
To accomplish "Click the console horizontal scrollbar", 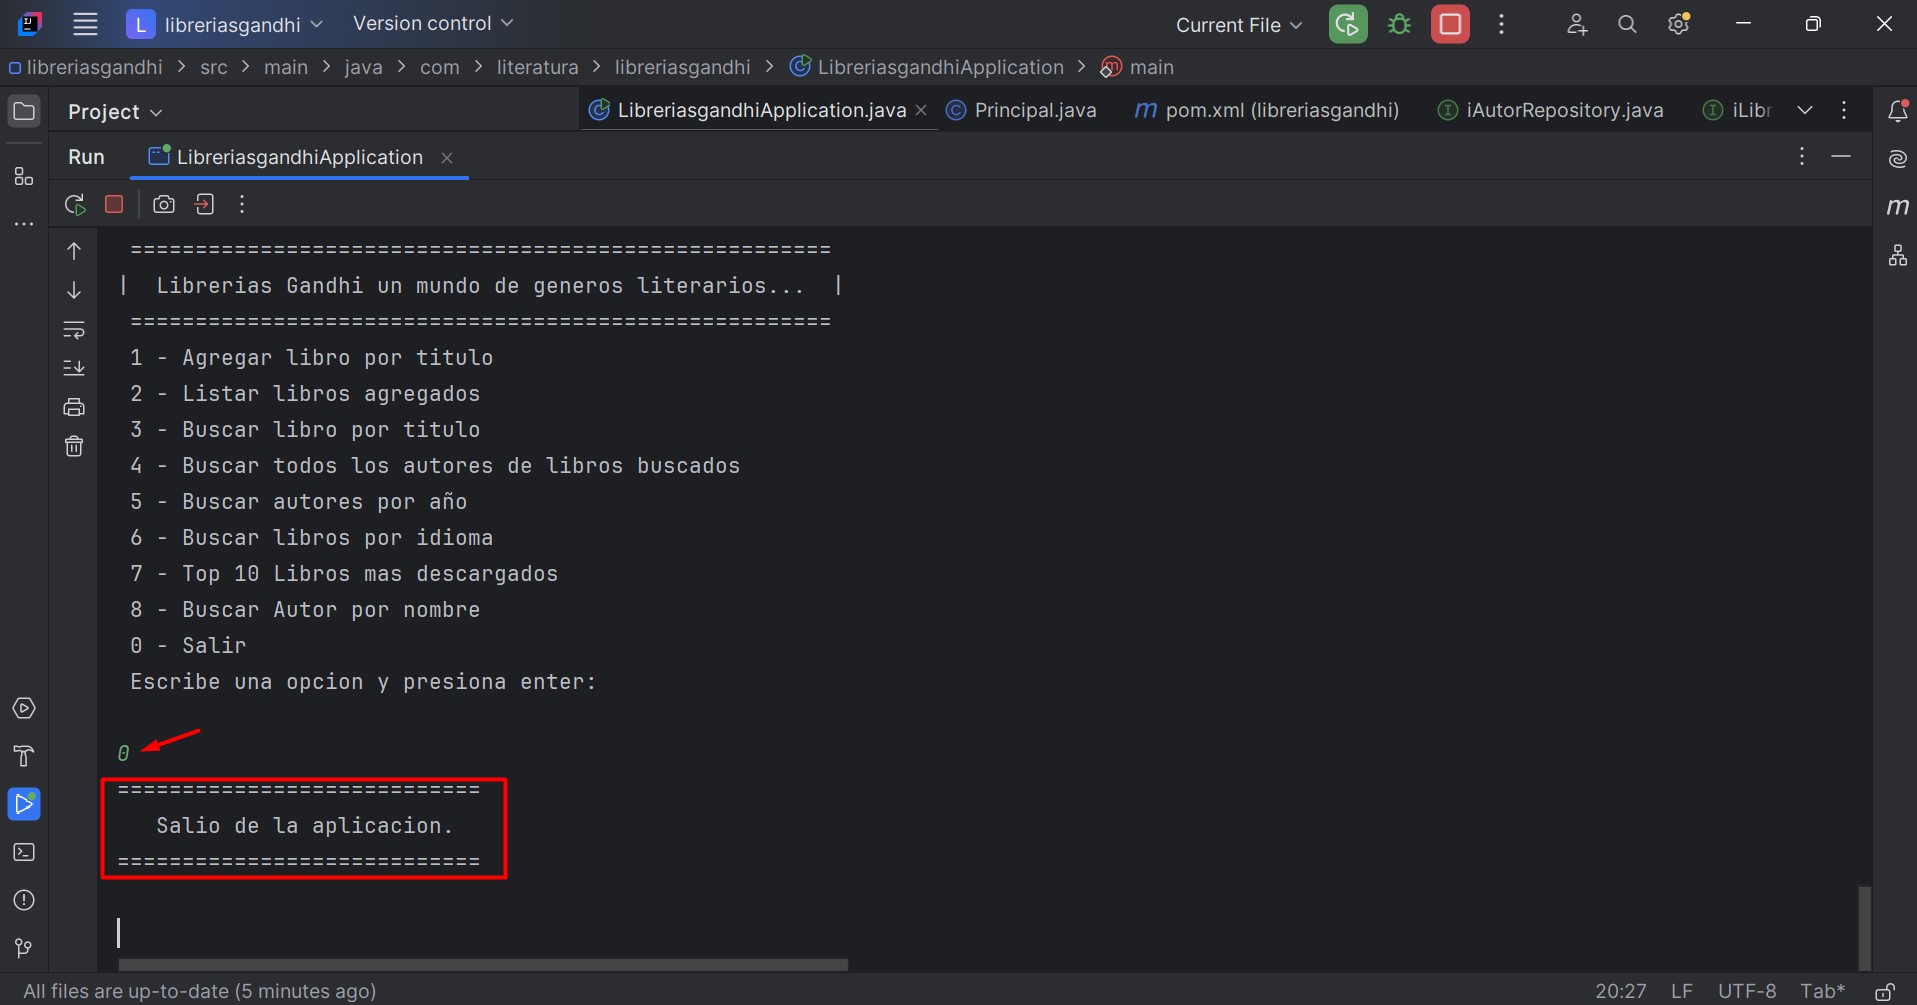I will (x=483, y=965).
